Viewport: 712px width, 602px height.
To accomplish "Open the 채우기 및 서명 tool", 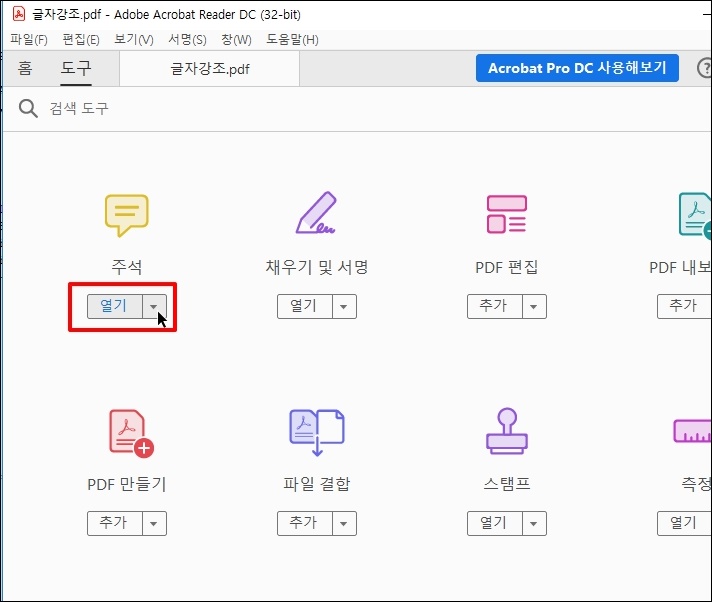I will point(305,306).
